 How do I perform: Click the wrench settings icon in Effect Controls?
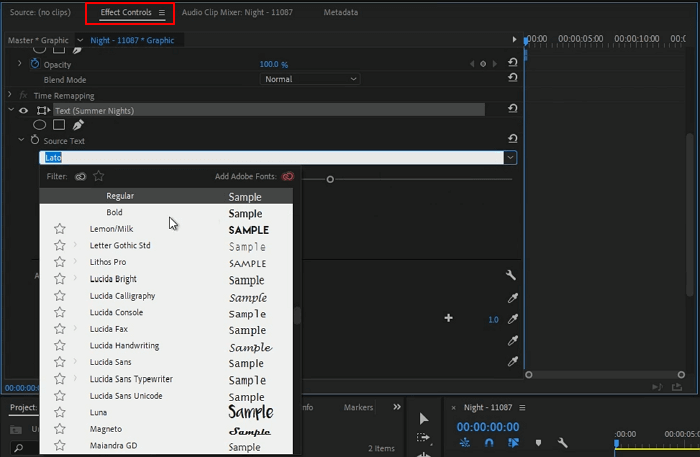point(511,275)
